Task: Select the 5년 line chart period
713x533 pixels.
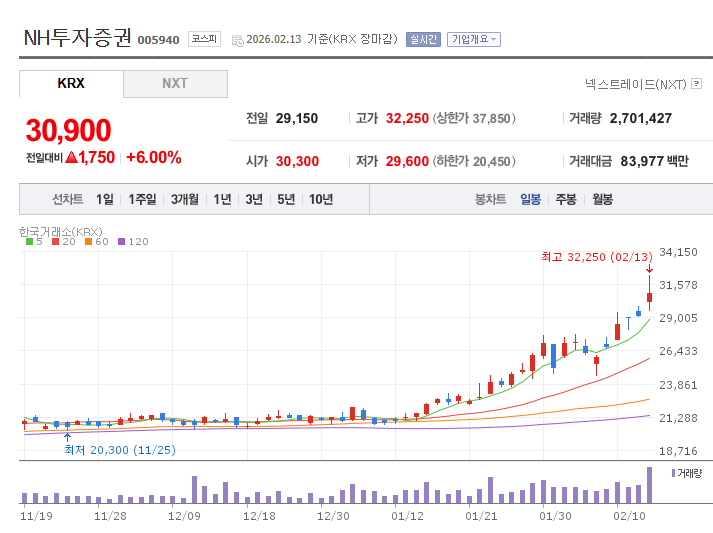Action: click(286, 199)
